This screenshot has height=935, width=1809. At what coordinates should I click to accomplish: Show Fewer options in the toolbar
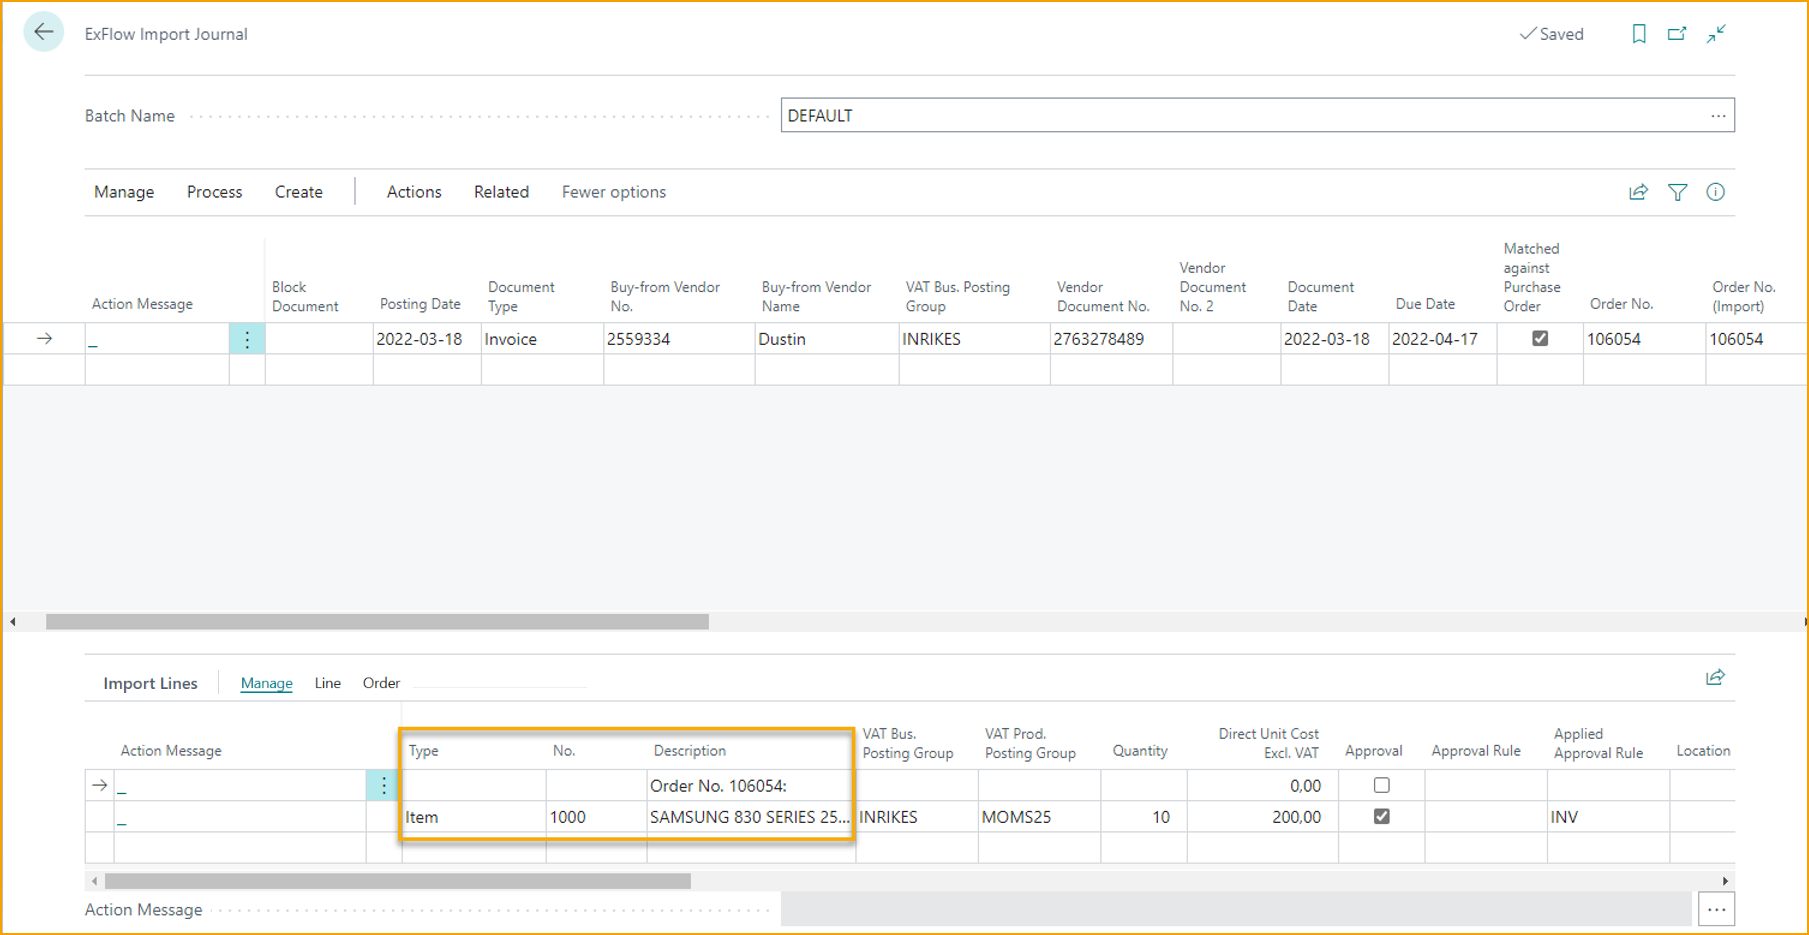pos(613,191)
